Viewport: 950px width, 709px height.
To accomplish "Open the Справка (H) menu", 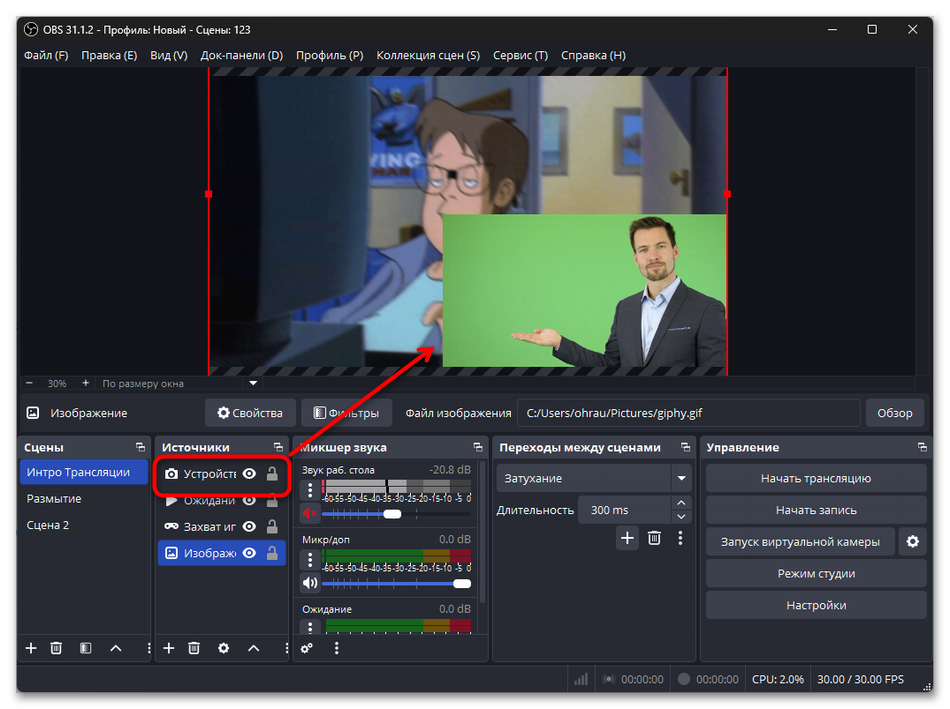I will coord(593,55).
